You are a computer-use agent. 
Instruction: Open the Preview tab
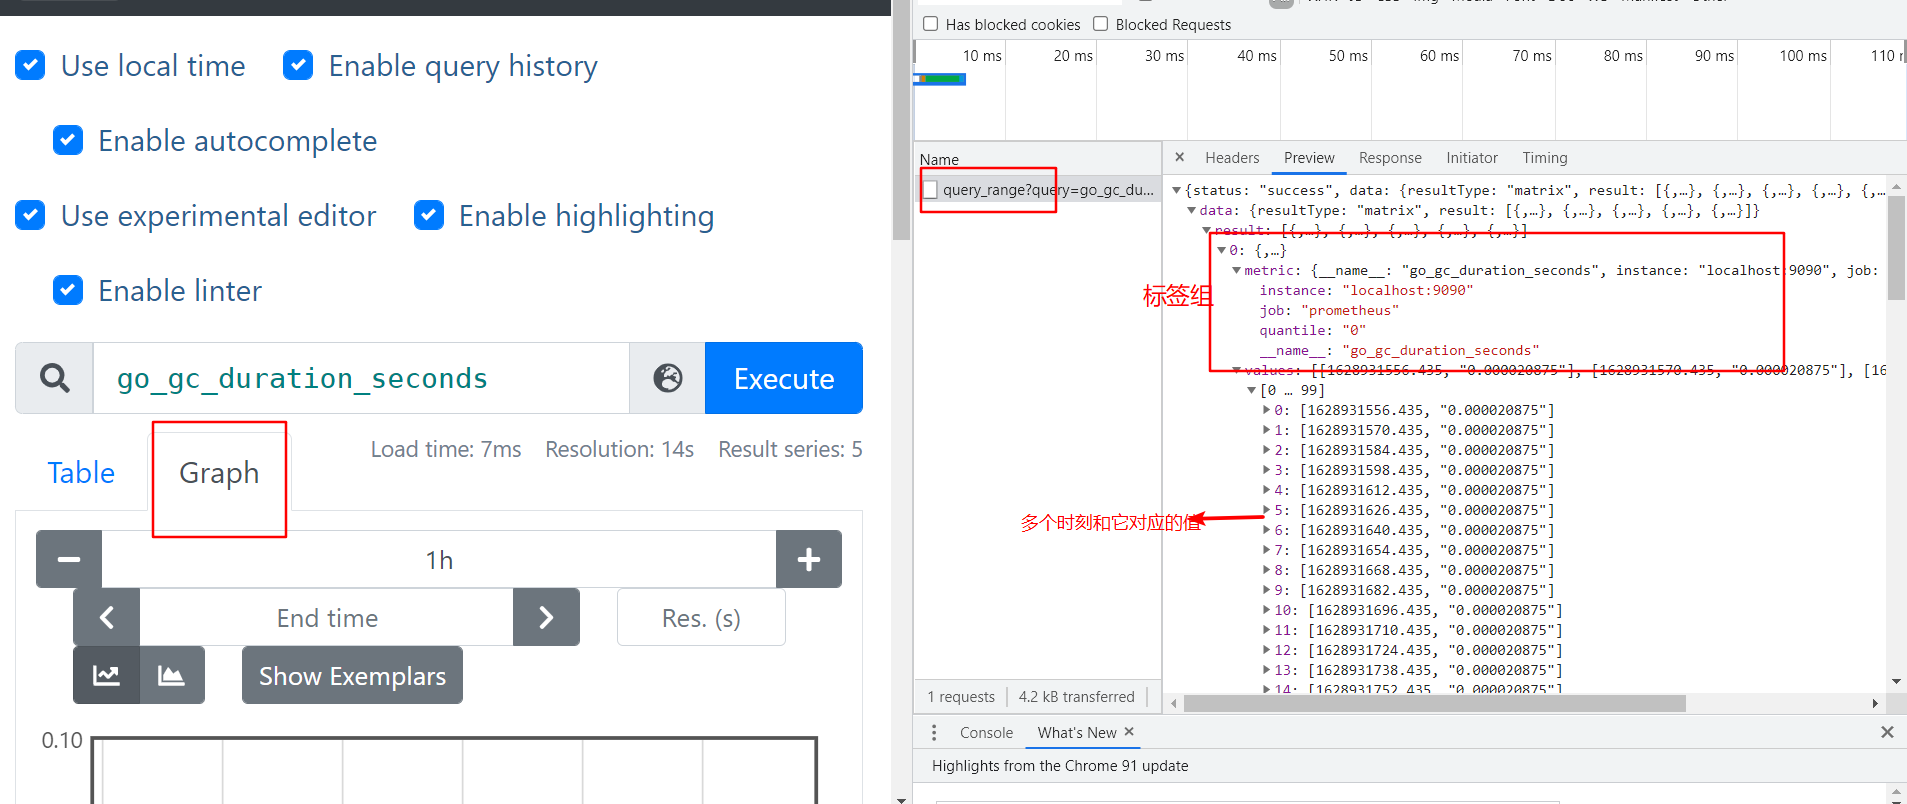click(1309, 158)
